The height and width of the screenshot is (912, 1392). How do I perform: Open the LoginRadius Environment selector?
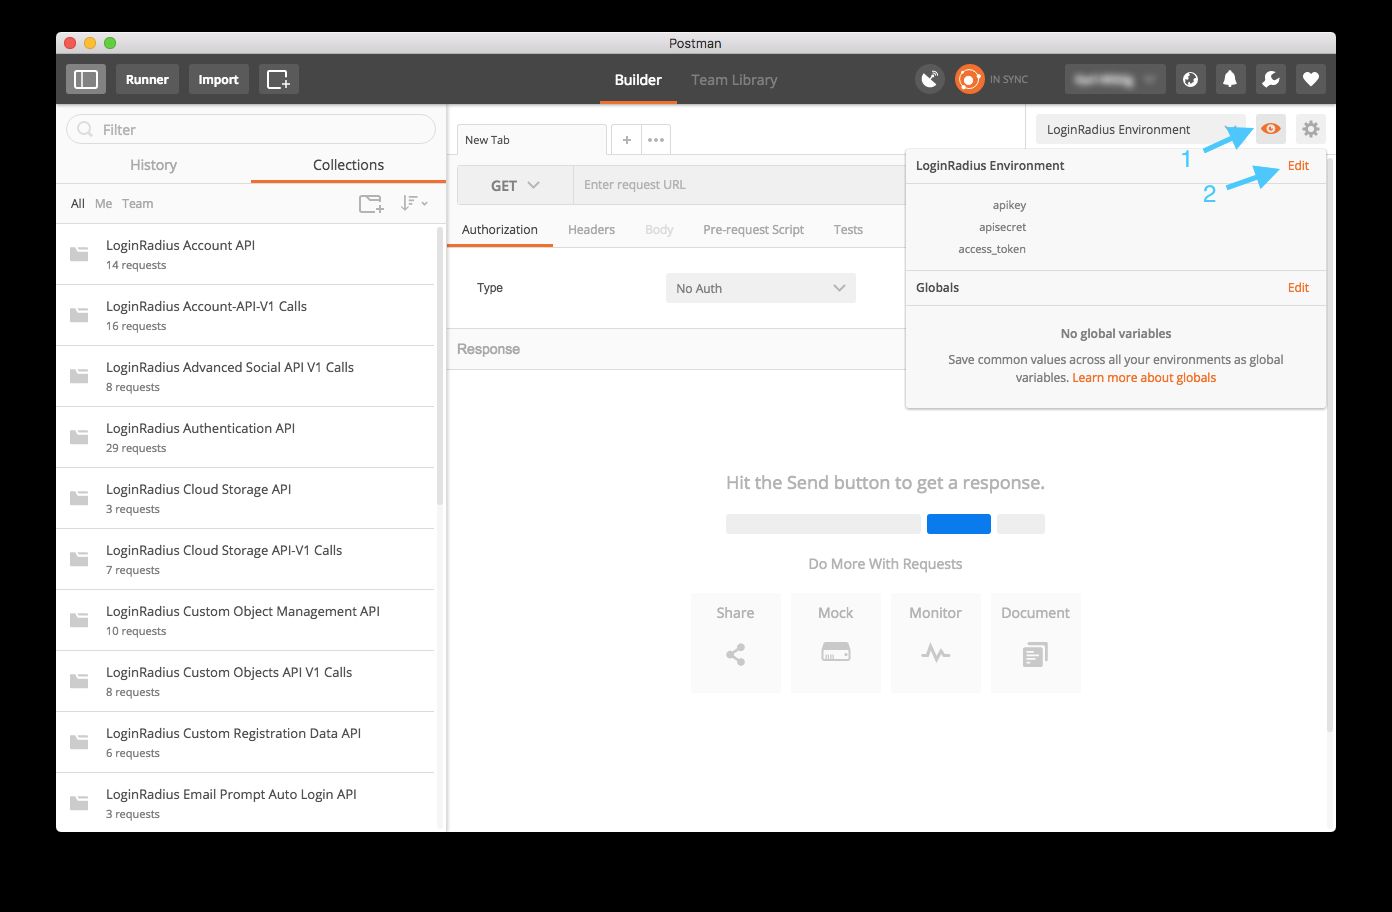tap(1140, 129)
